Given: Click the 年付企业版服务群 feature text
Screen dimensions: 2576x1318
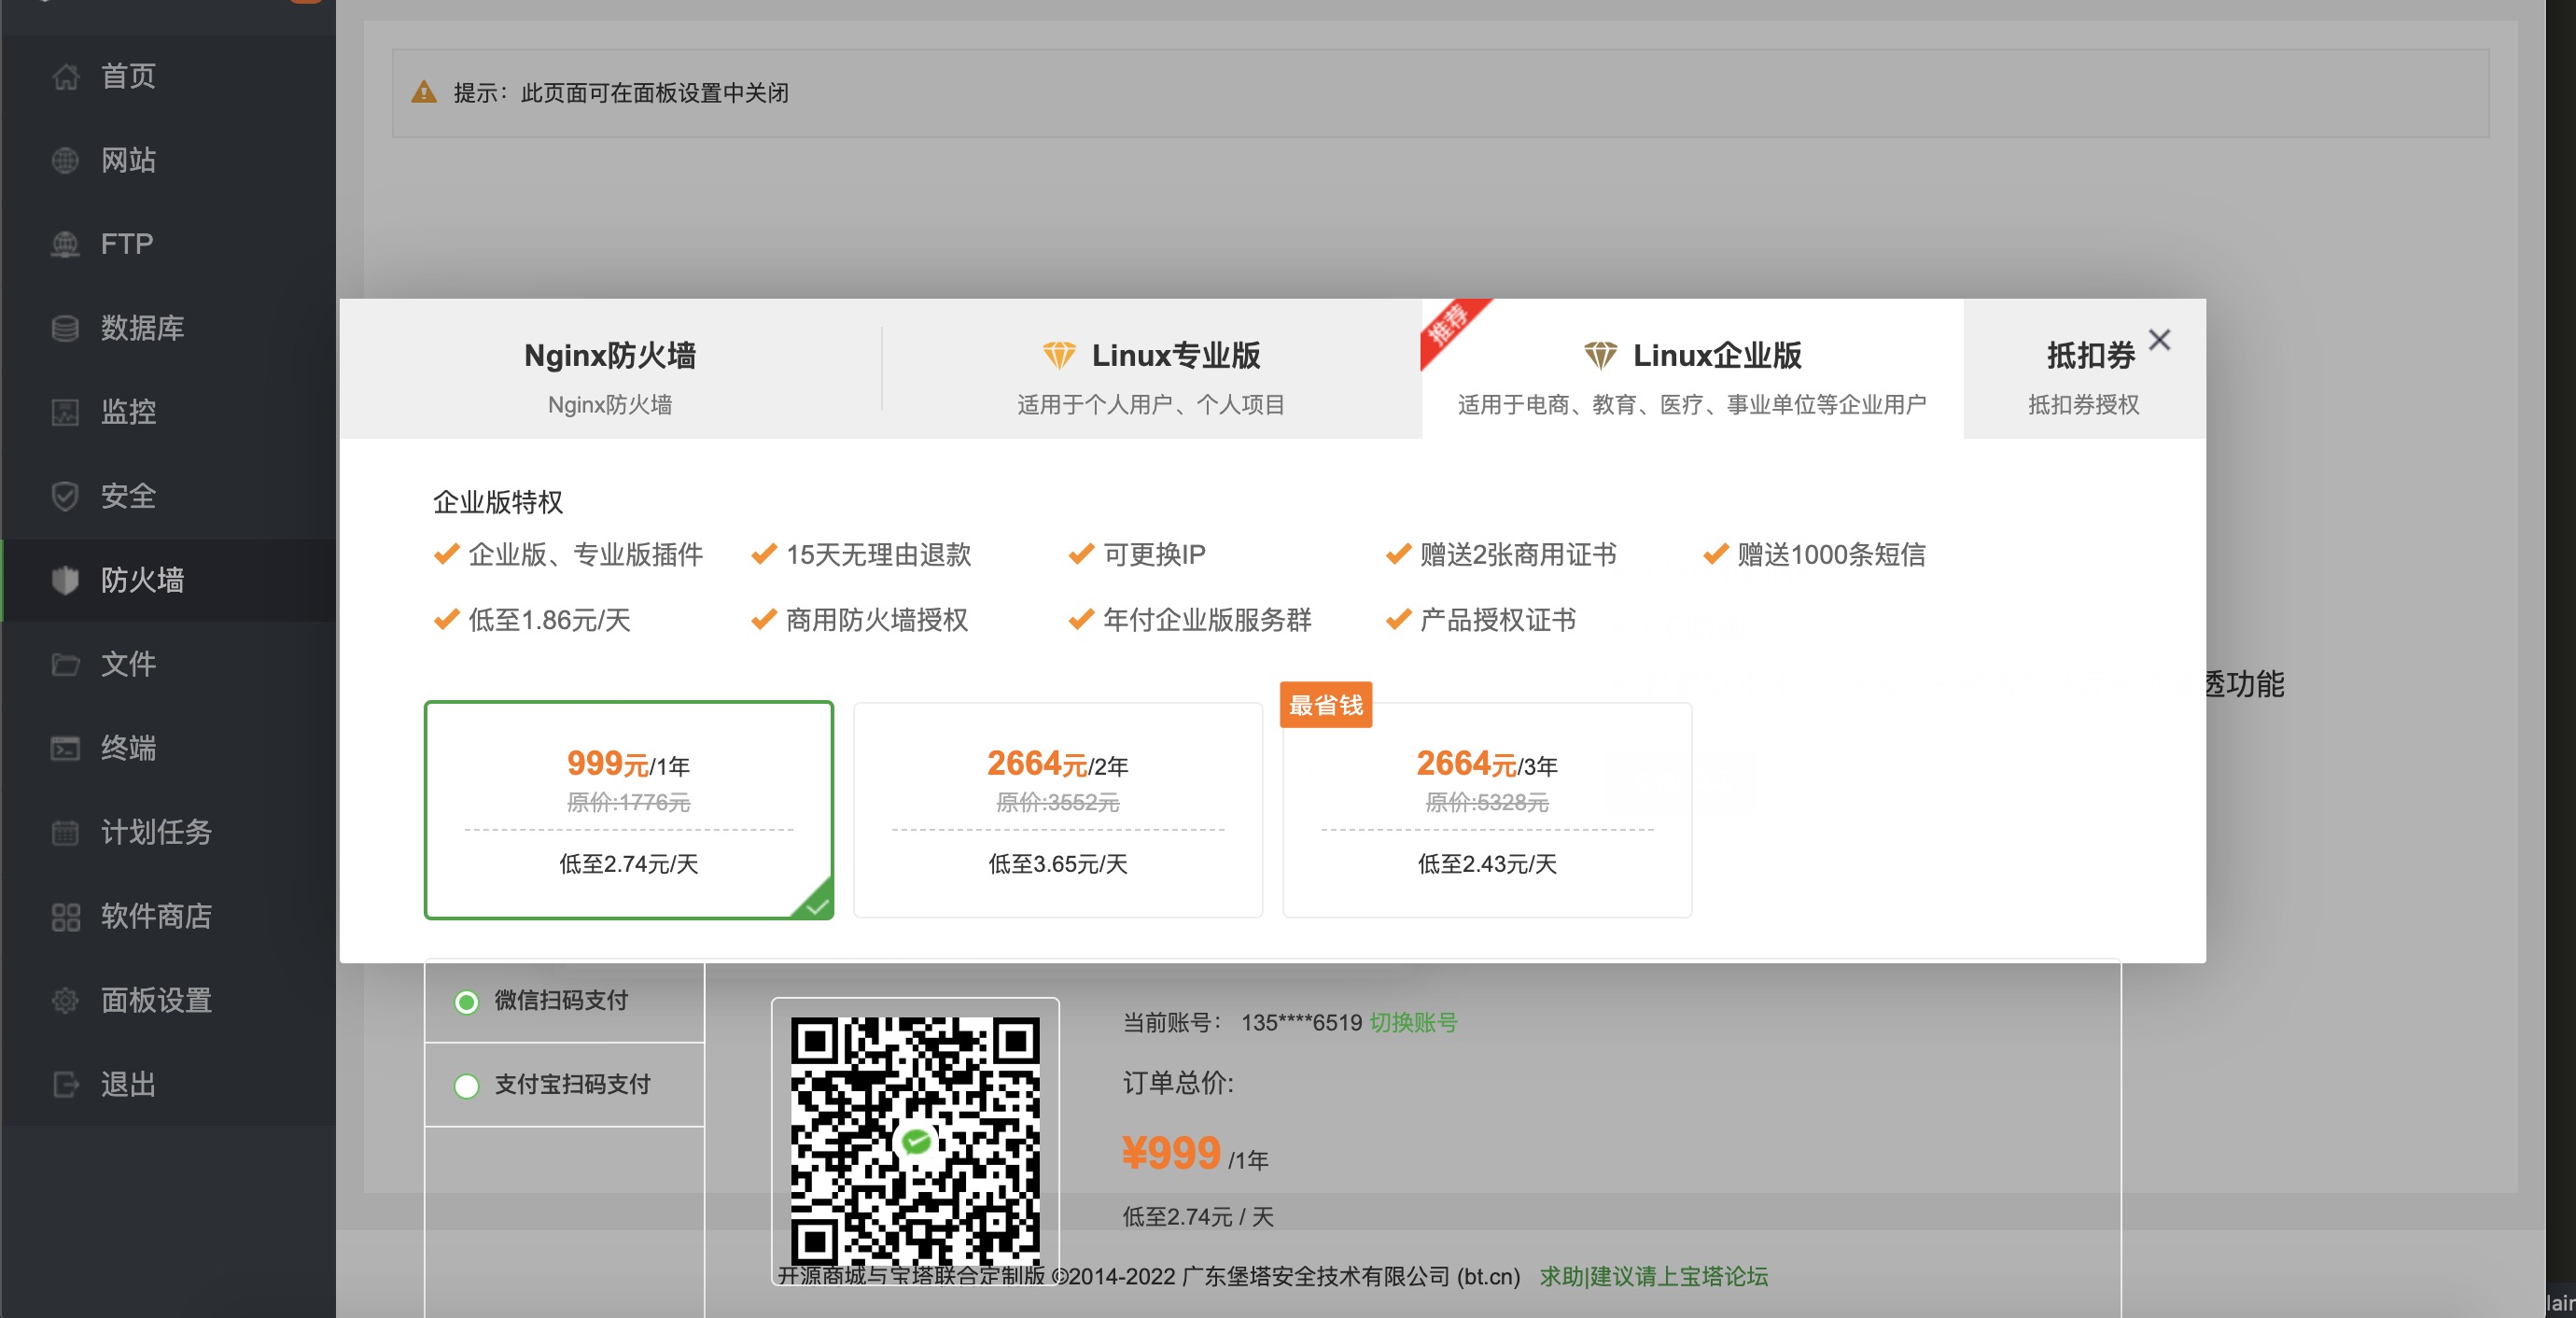Looking at the screenshot, I should (x=1207, y=620).
